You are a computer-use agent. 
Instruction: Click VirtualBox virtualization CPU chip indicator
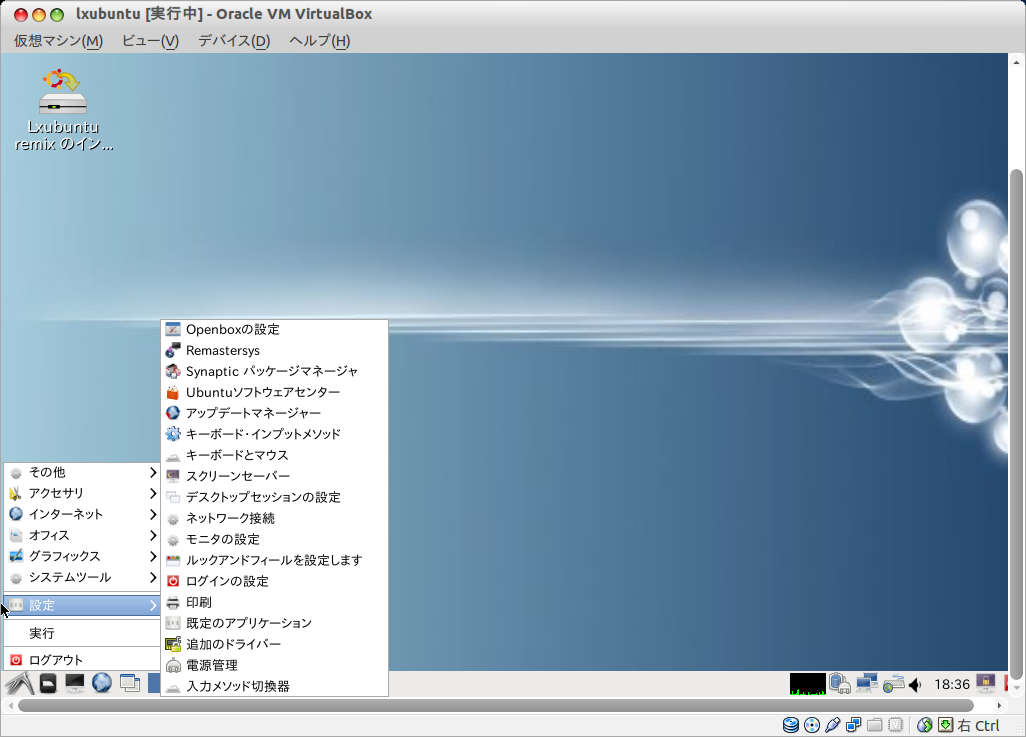pyautogui.click(x=896, y=725)
